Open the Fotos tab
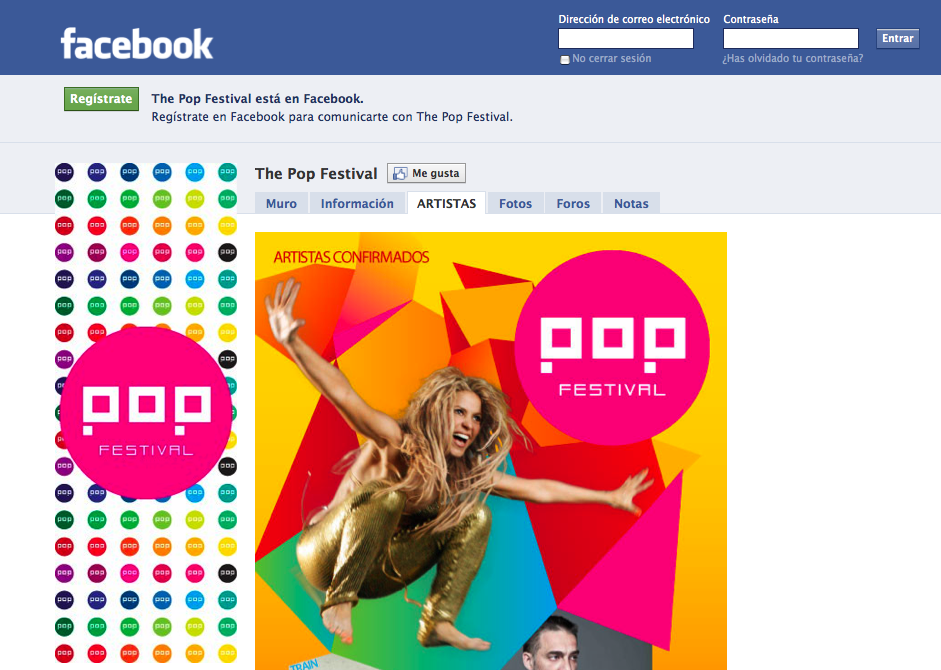This screenshot has width=941, height=670. pos(516,204)
